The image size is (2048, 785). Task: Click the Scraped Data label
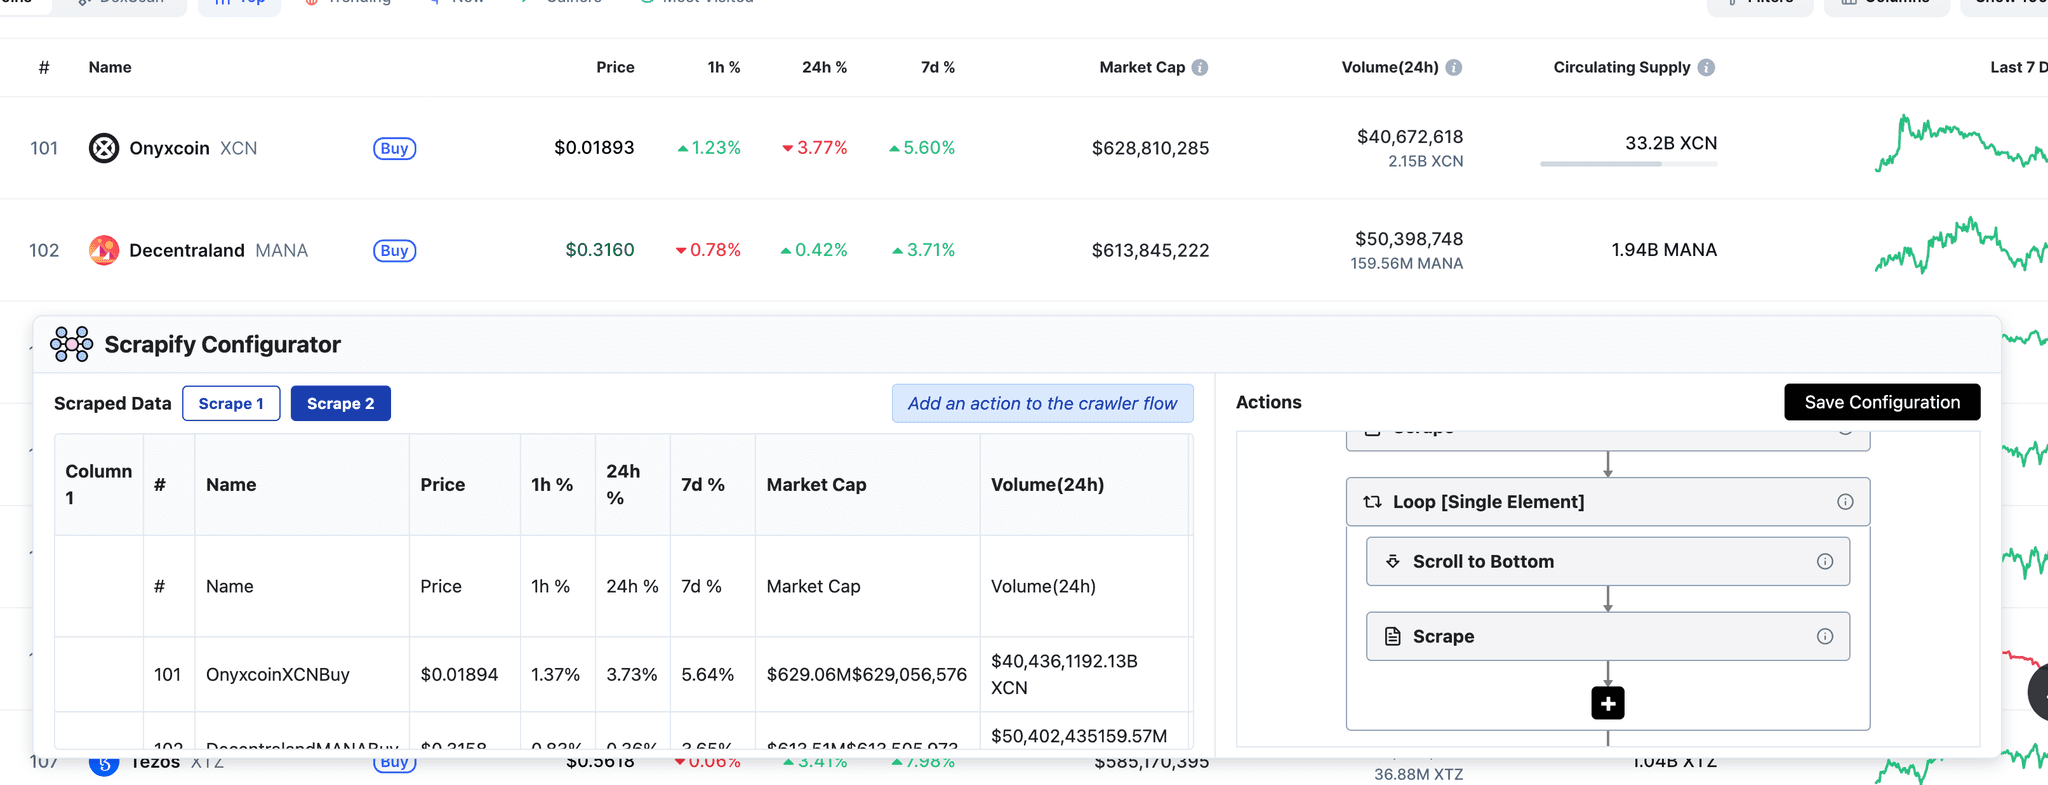112,404
